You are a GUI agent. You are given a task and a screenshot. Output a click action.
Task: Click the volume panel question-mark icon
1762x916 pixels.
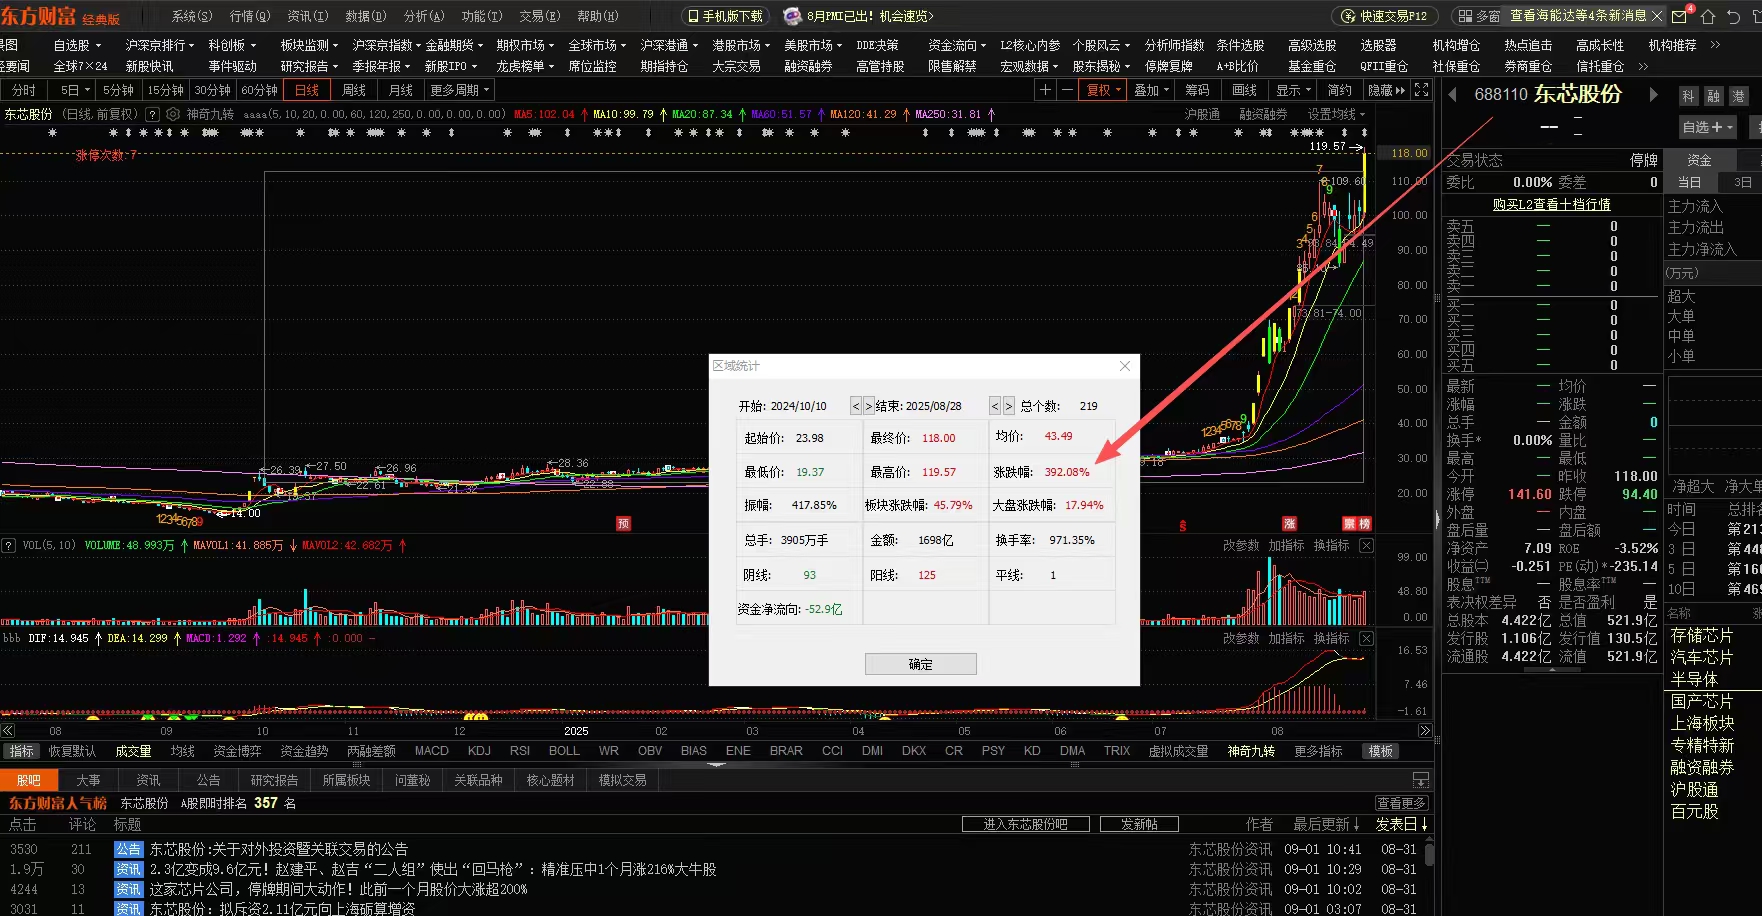pos(8,545)
